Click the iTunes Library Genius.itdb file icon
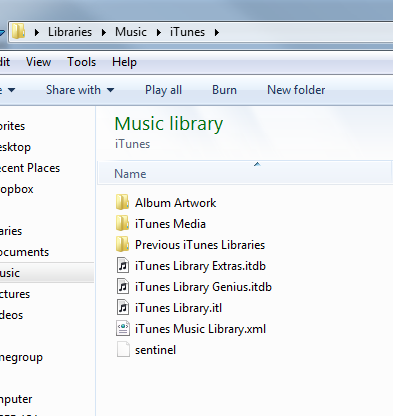 point(123,287)
